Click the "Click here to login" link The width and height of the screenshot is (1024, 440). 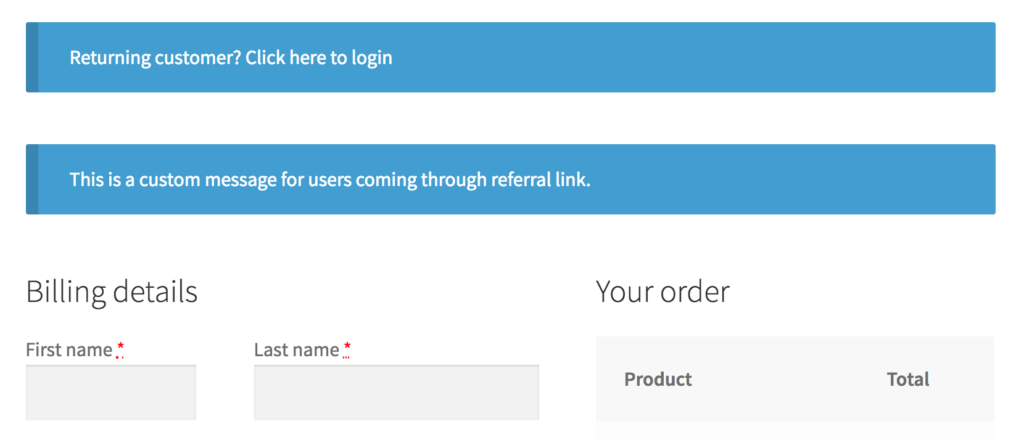(x=318, y=58)
